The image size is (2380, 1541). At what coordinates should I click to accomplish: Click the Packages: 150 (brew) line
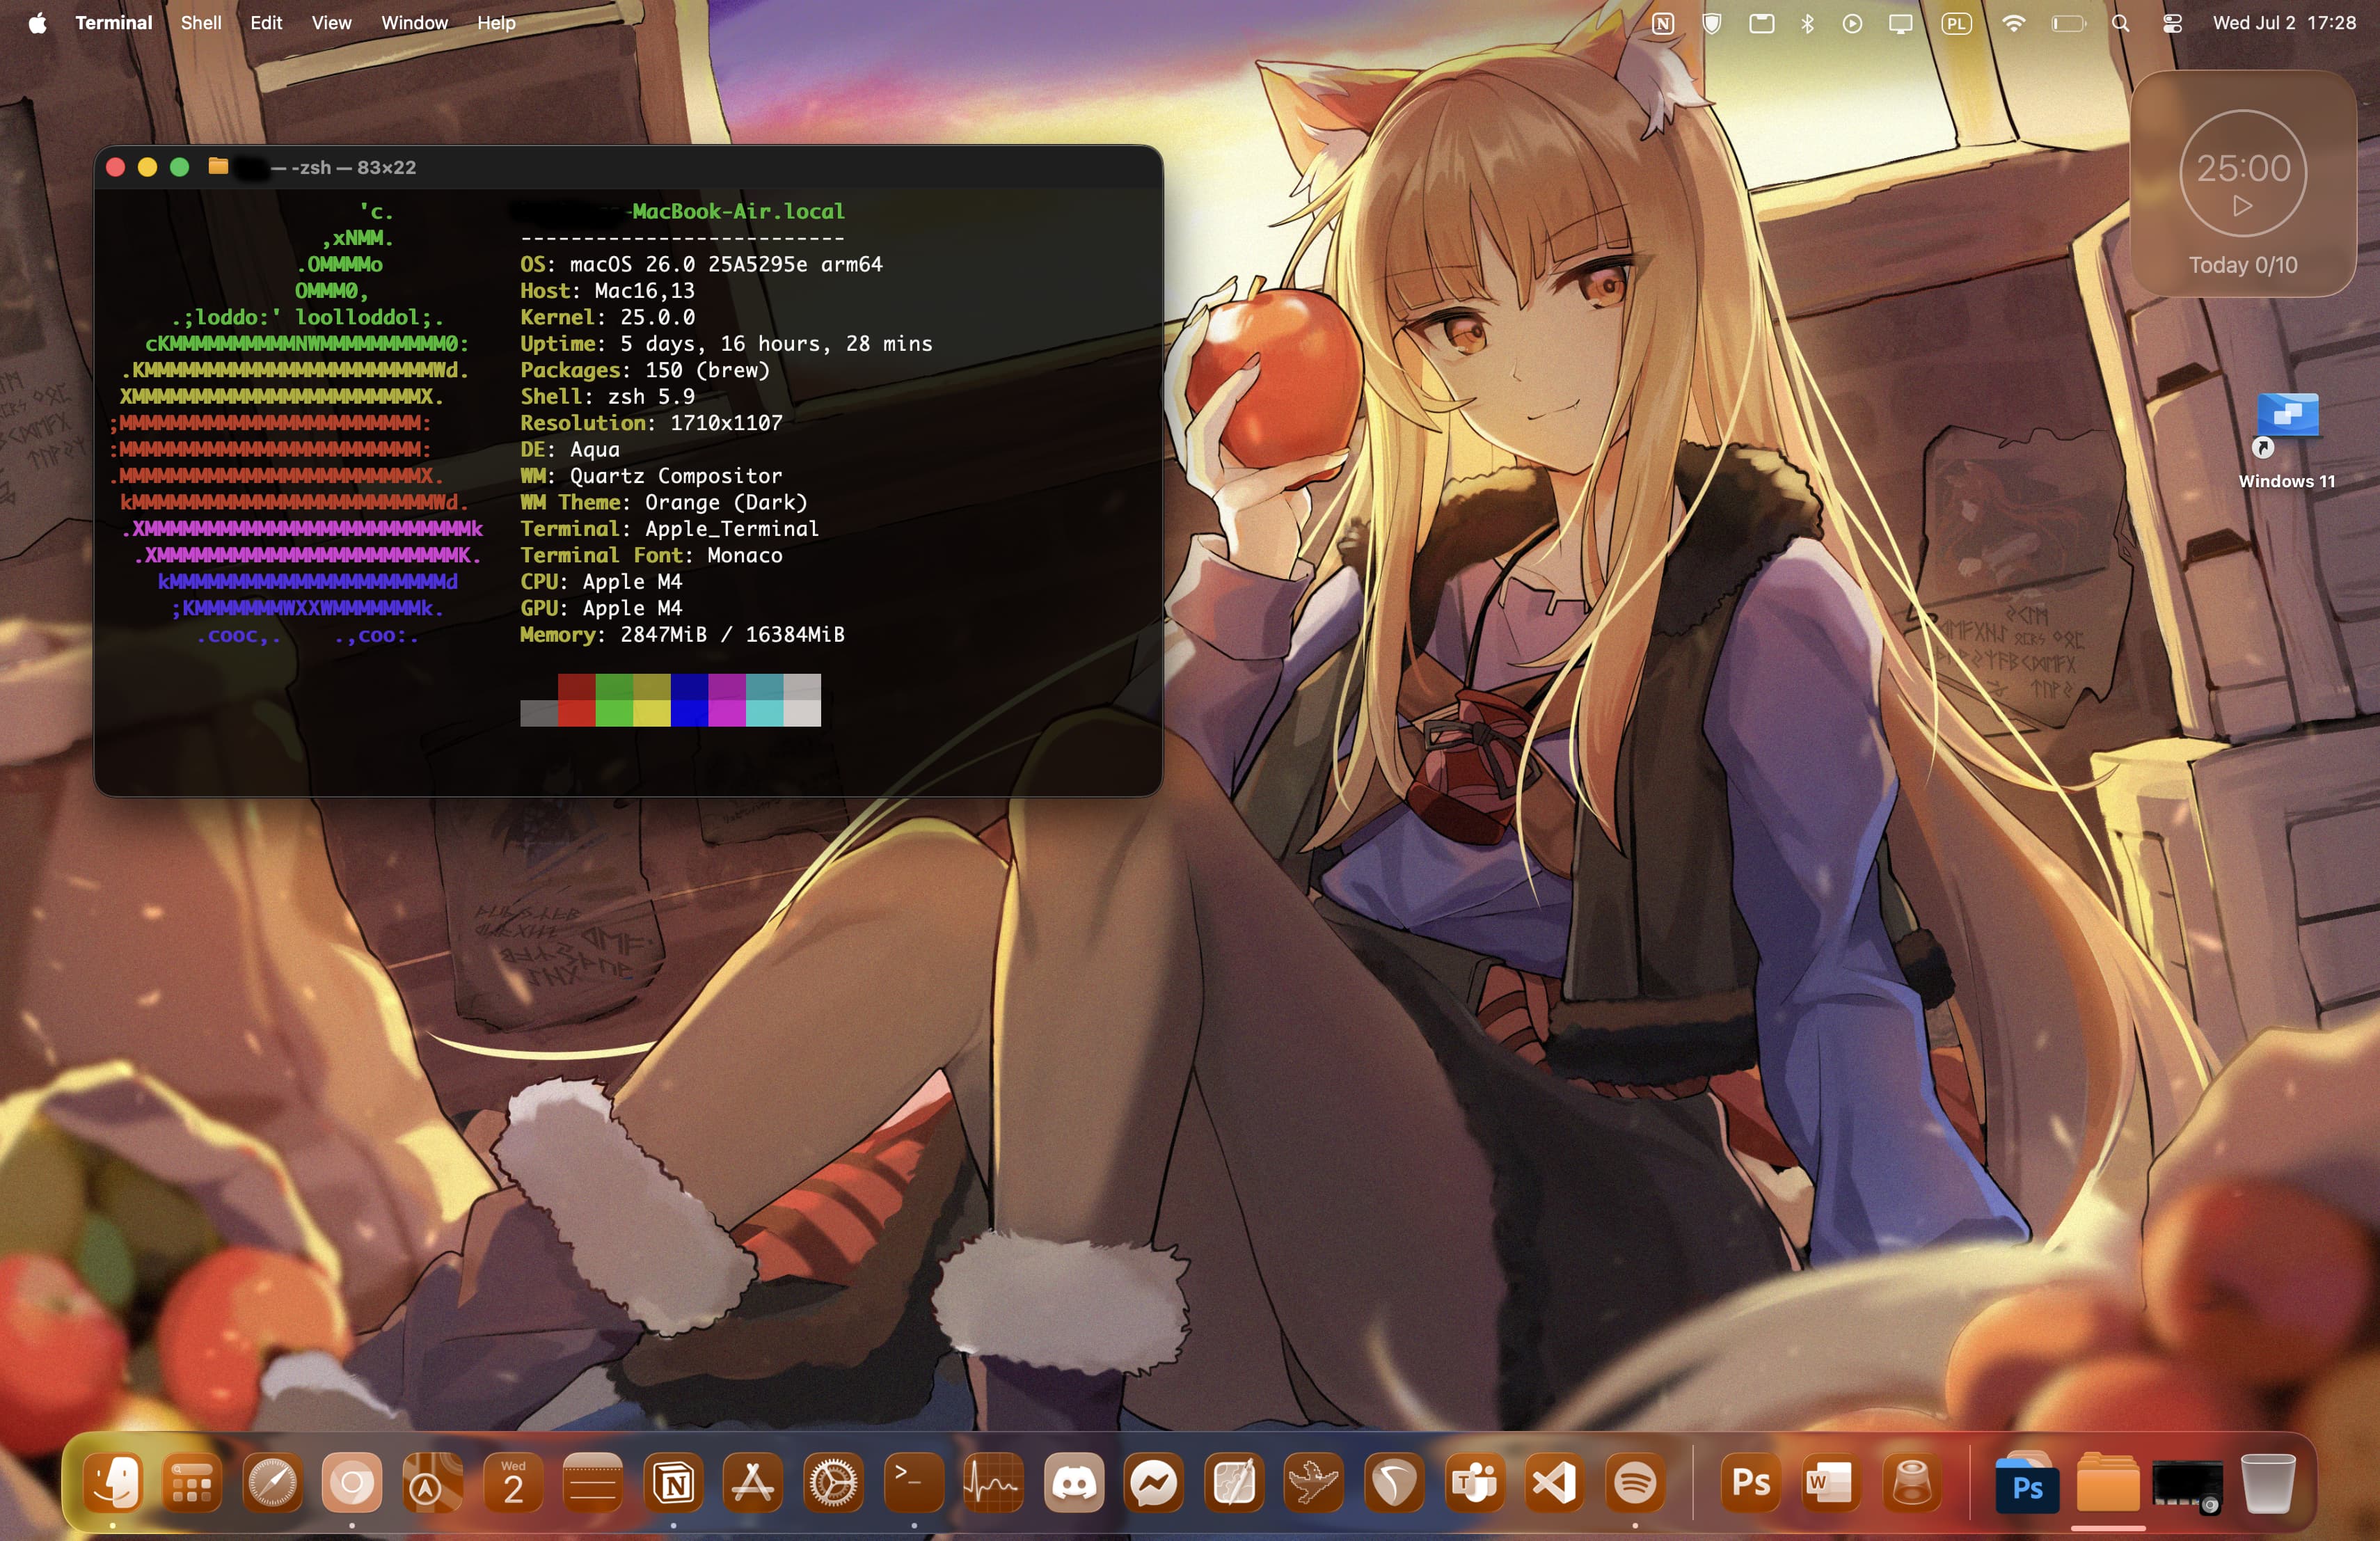pos(645,370)
